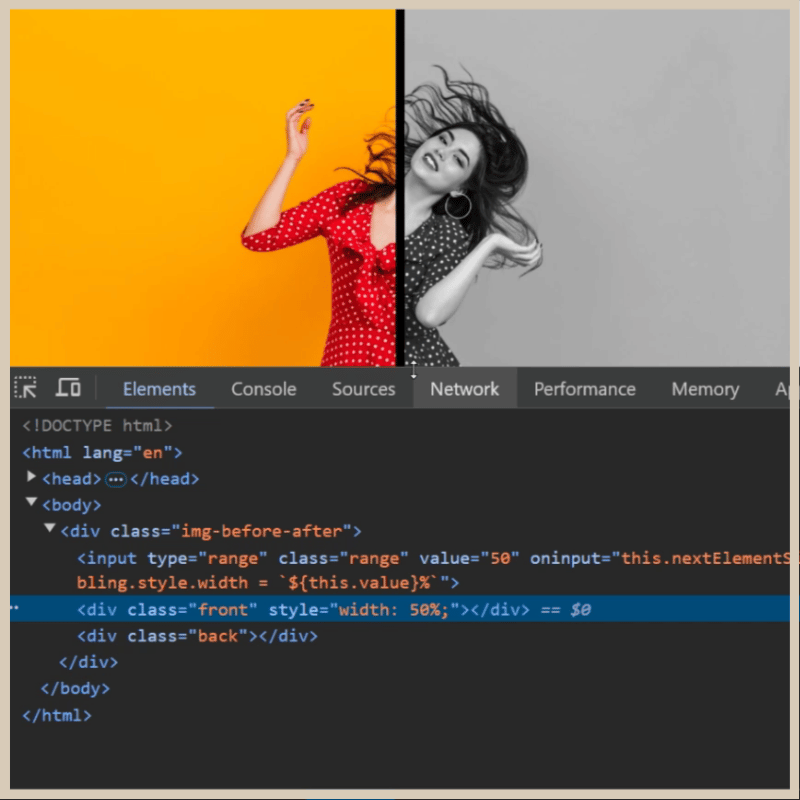The image size is (800, 800).
Task: Select the closing </div> tag line
Action: [88, 662]
